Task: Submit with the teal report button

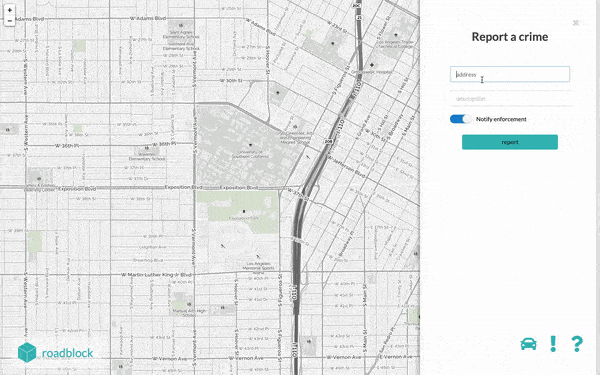Action: coord(510,142)
